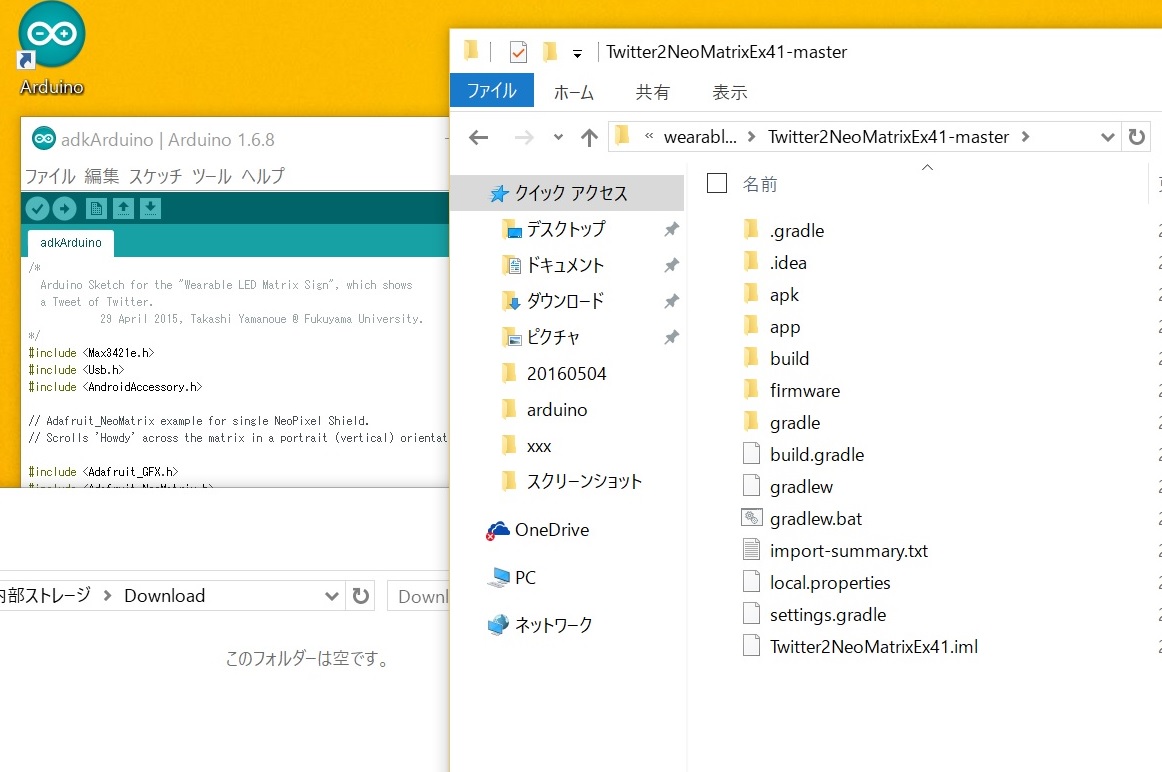This screenshot has width=1162, height=772.
Task: Select the 20160504 folder in quick access
Action: (567, 373)
